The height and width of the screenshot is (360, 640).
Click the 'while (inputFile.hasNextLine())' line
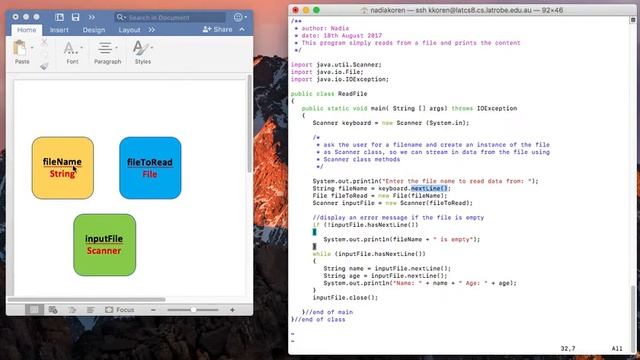(x=369, y=253)
